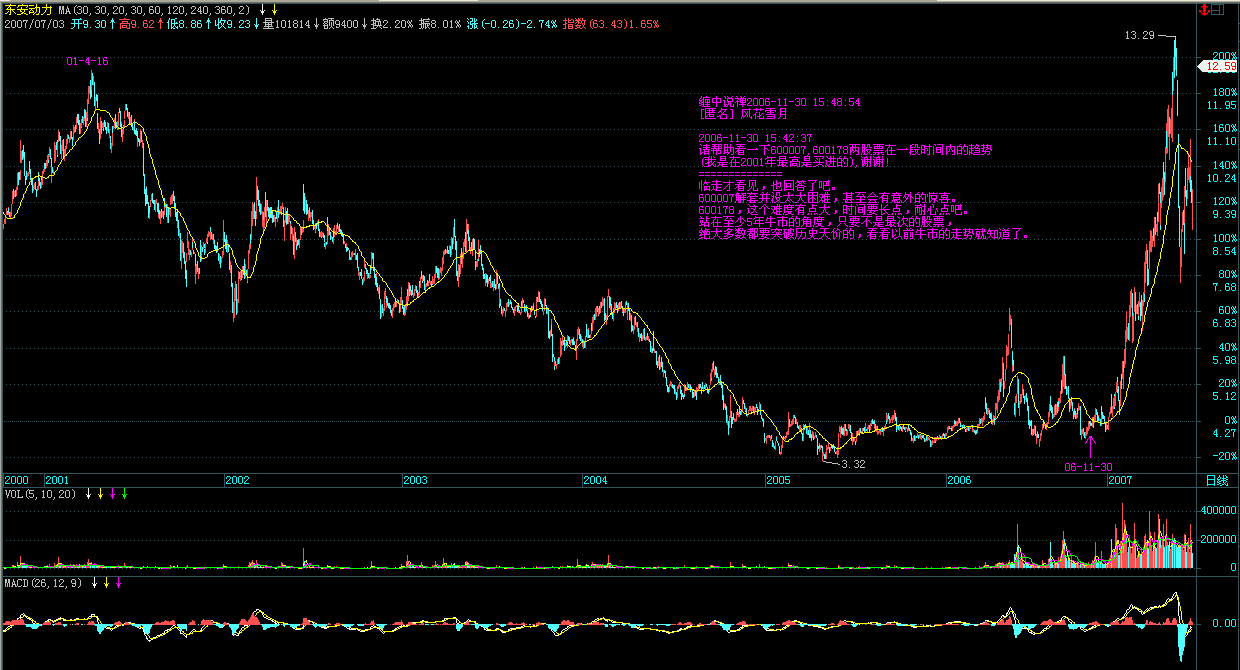Click the magenta arrow next to VOL indicator
Viewport: 1240px width, 670px height.
click(113, 494)
